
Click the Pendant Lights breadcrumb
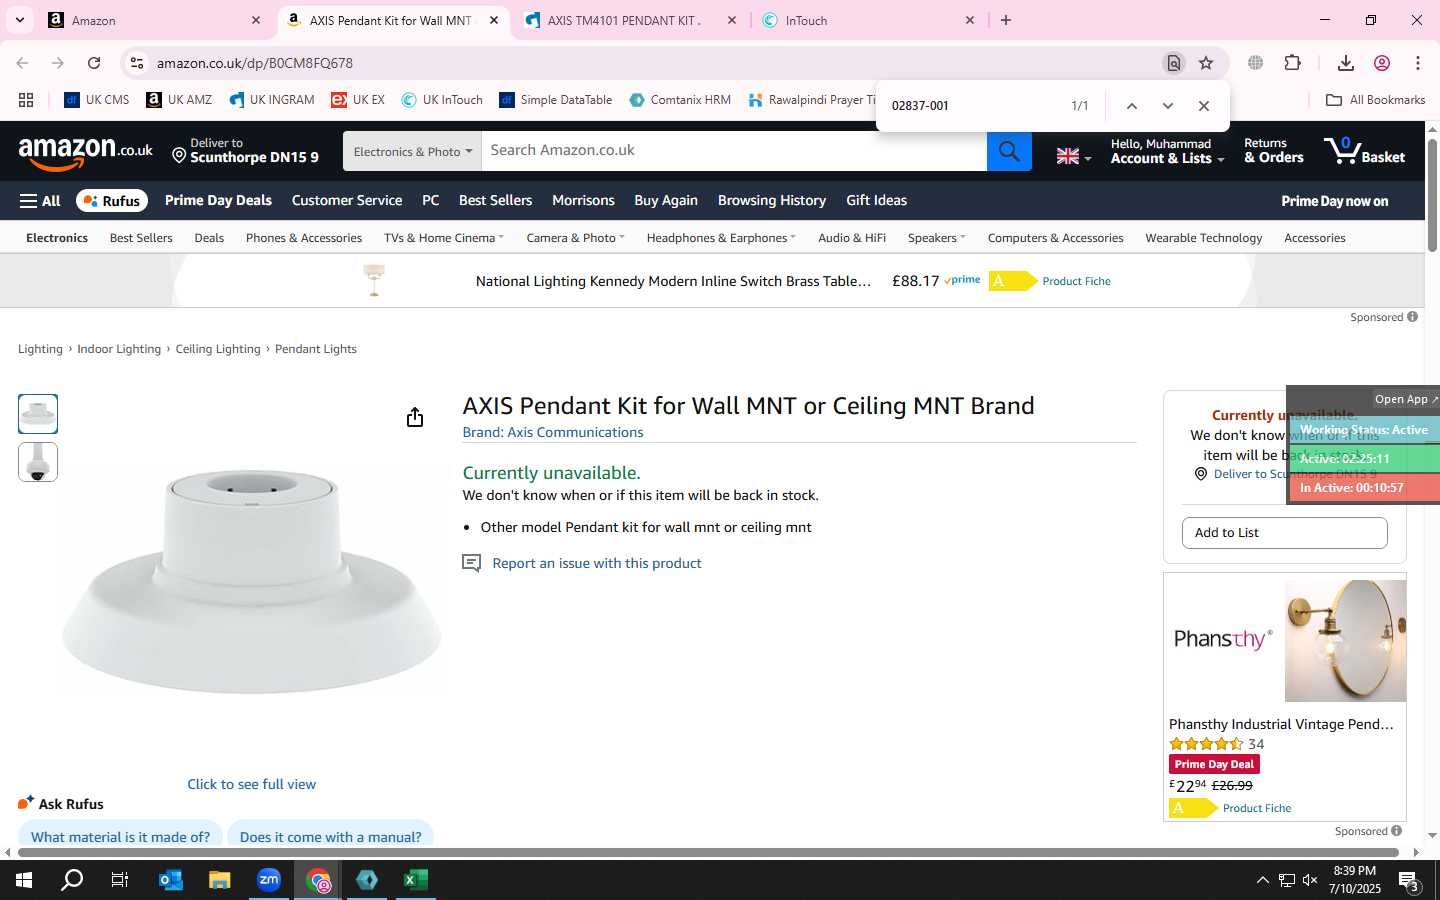tap(315, 349)
